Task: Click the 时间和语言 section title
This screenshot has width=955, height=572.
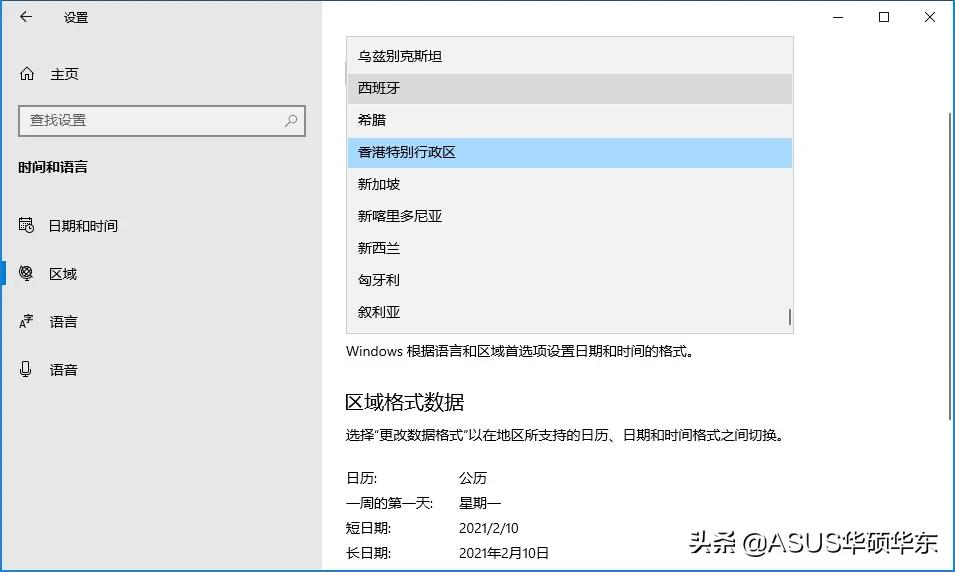Action: [x=52, y=168]
